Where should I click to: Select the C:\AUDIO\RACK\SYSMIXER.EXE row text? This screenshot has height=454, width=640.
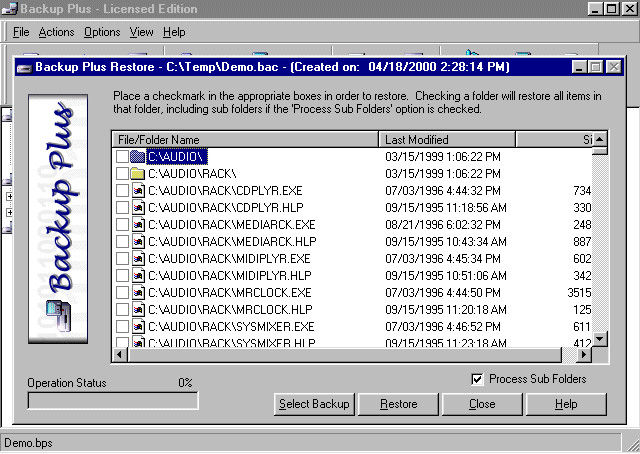coord(231,327)
